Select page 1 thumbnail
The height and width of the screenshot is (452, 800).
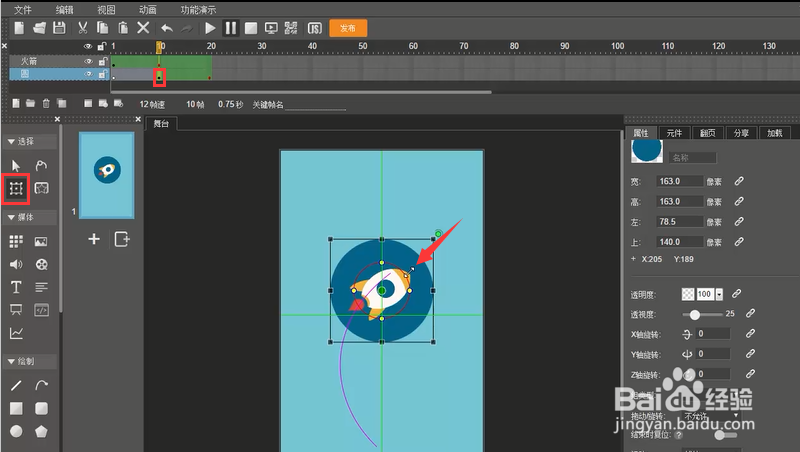point(107,175)
